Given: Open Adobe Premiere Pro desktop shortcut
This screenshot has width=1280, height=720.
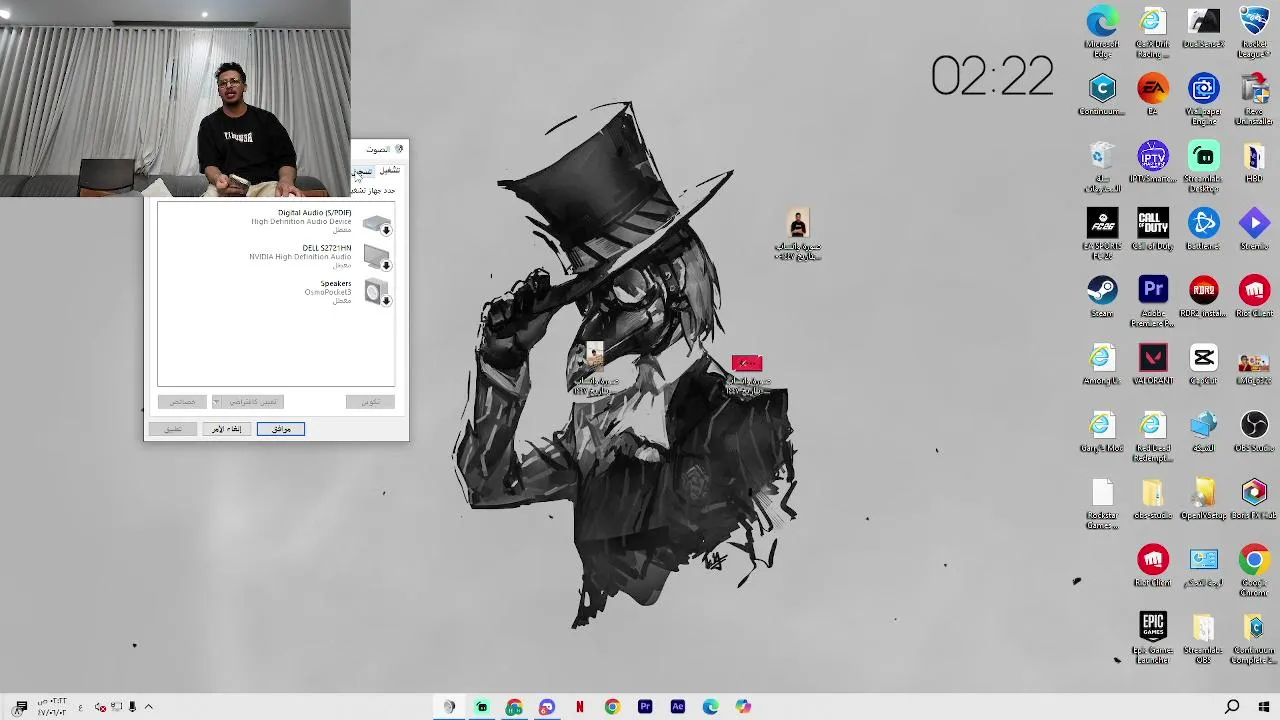Looking at the screenshot, I should point(1152,301).
